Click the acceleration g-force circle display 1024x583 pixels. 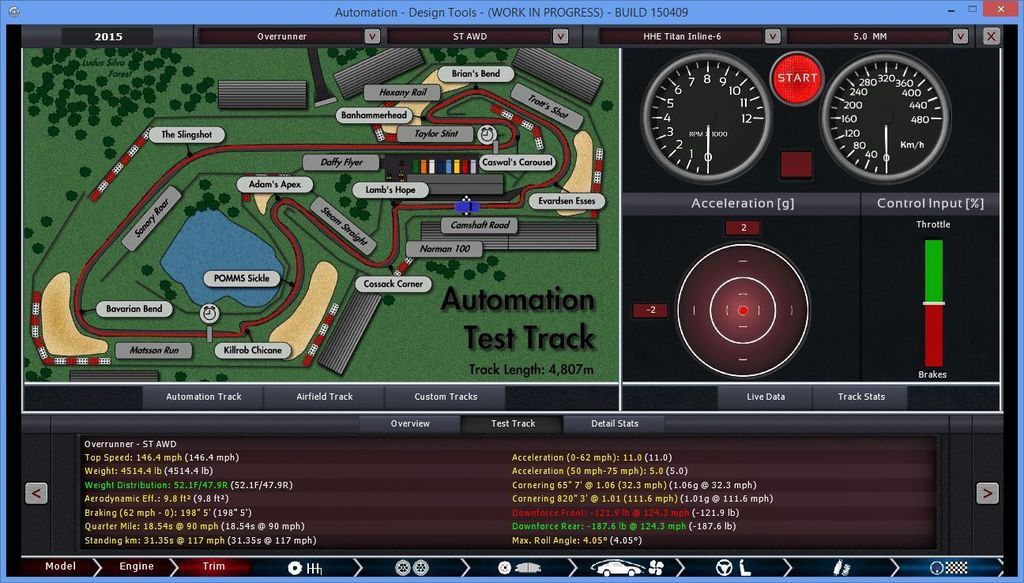(743, 311)
